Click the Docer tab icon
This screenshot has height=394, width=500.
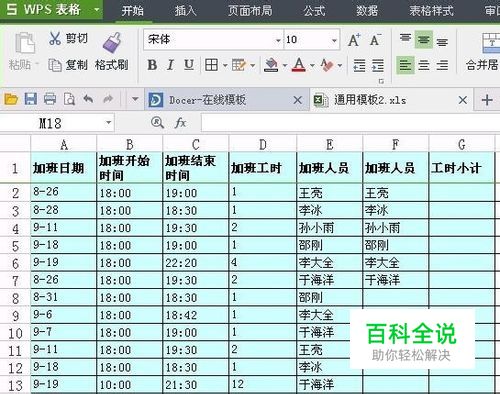pos(156,100)
